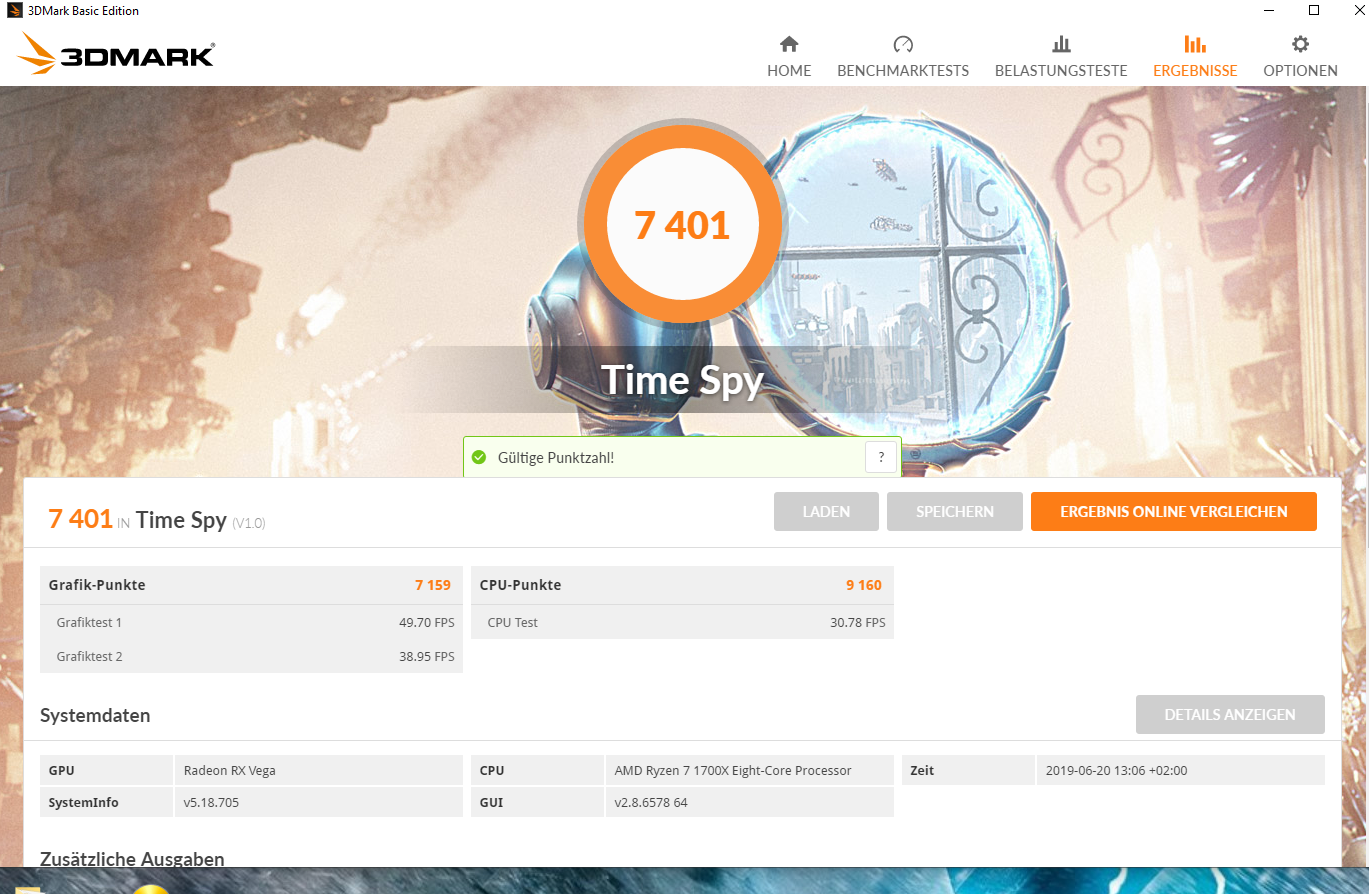Click the 7 401 score circle
This screenshot has width=1369, height=894.
tap(682, 225)
